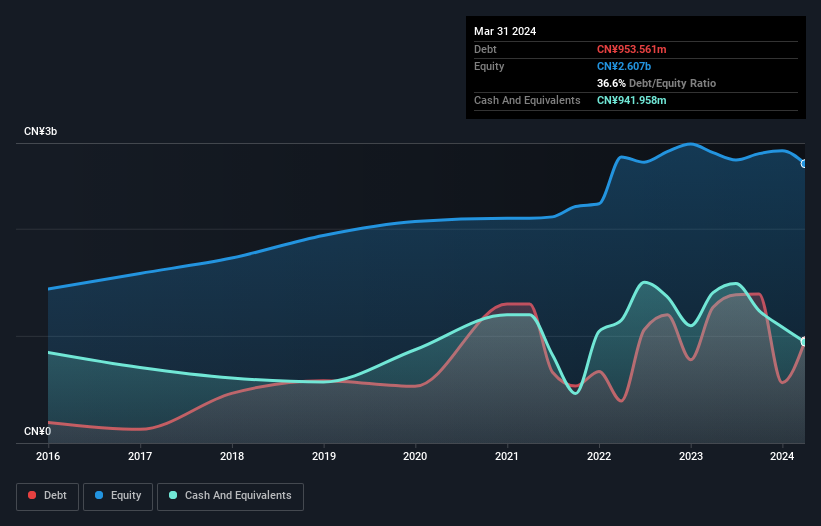Image resolution: width=821 pixels, height=526 pixels.
Task: Click the Equity endpoint marker on the blue line
Action: [x=804, y=164]
